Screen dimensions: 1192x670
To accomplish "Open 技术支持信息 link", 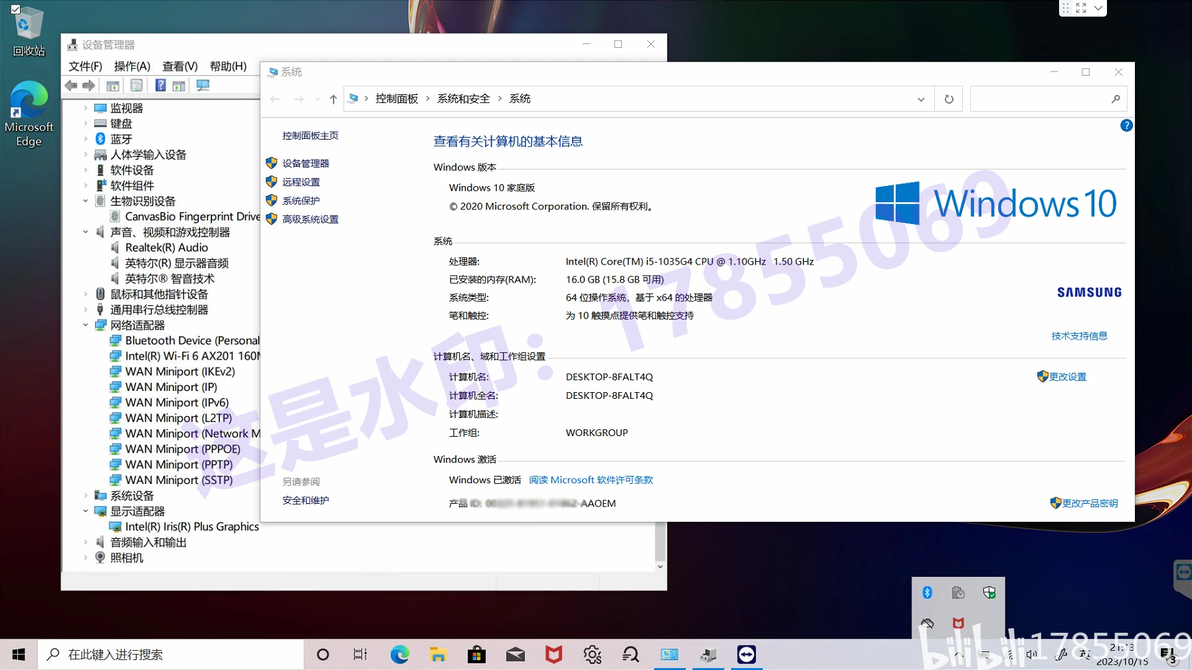I will click(1079, 335).
